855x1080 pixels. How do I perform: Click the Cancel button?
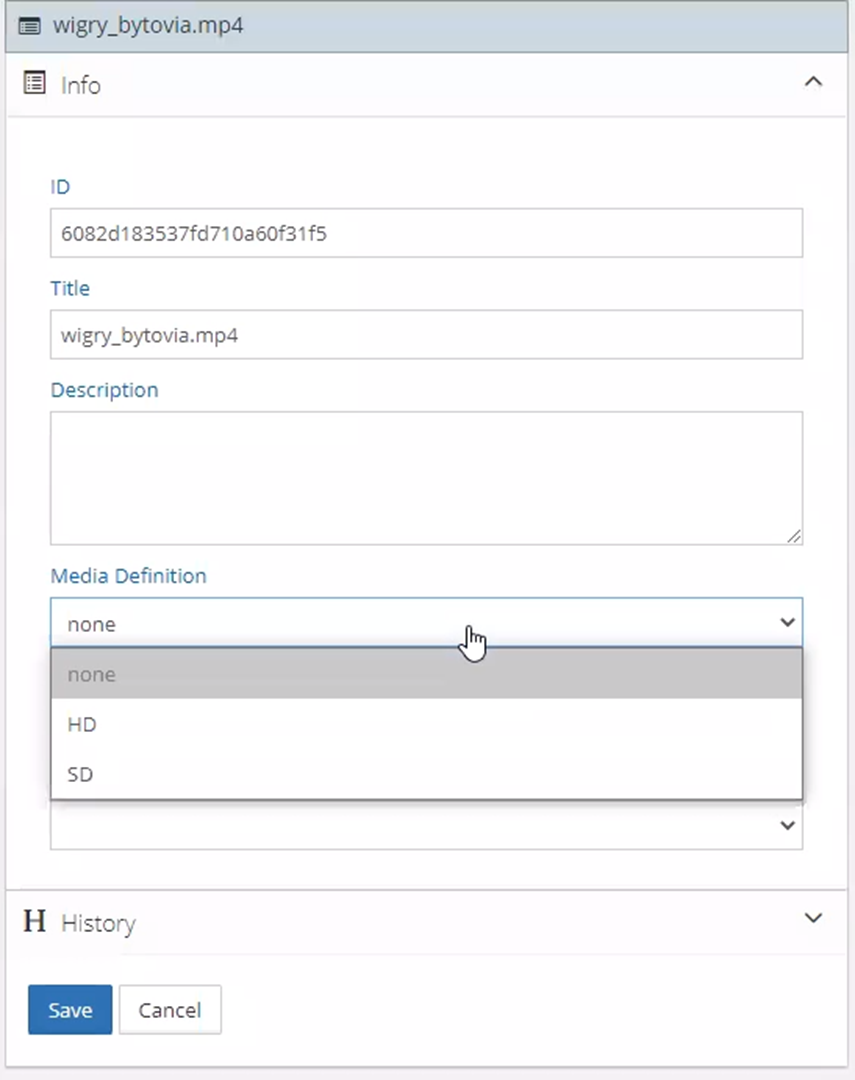(170, 1010)
